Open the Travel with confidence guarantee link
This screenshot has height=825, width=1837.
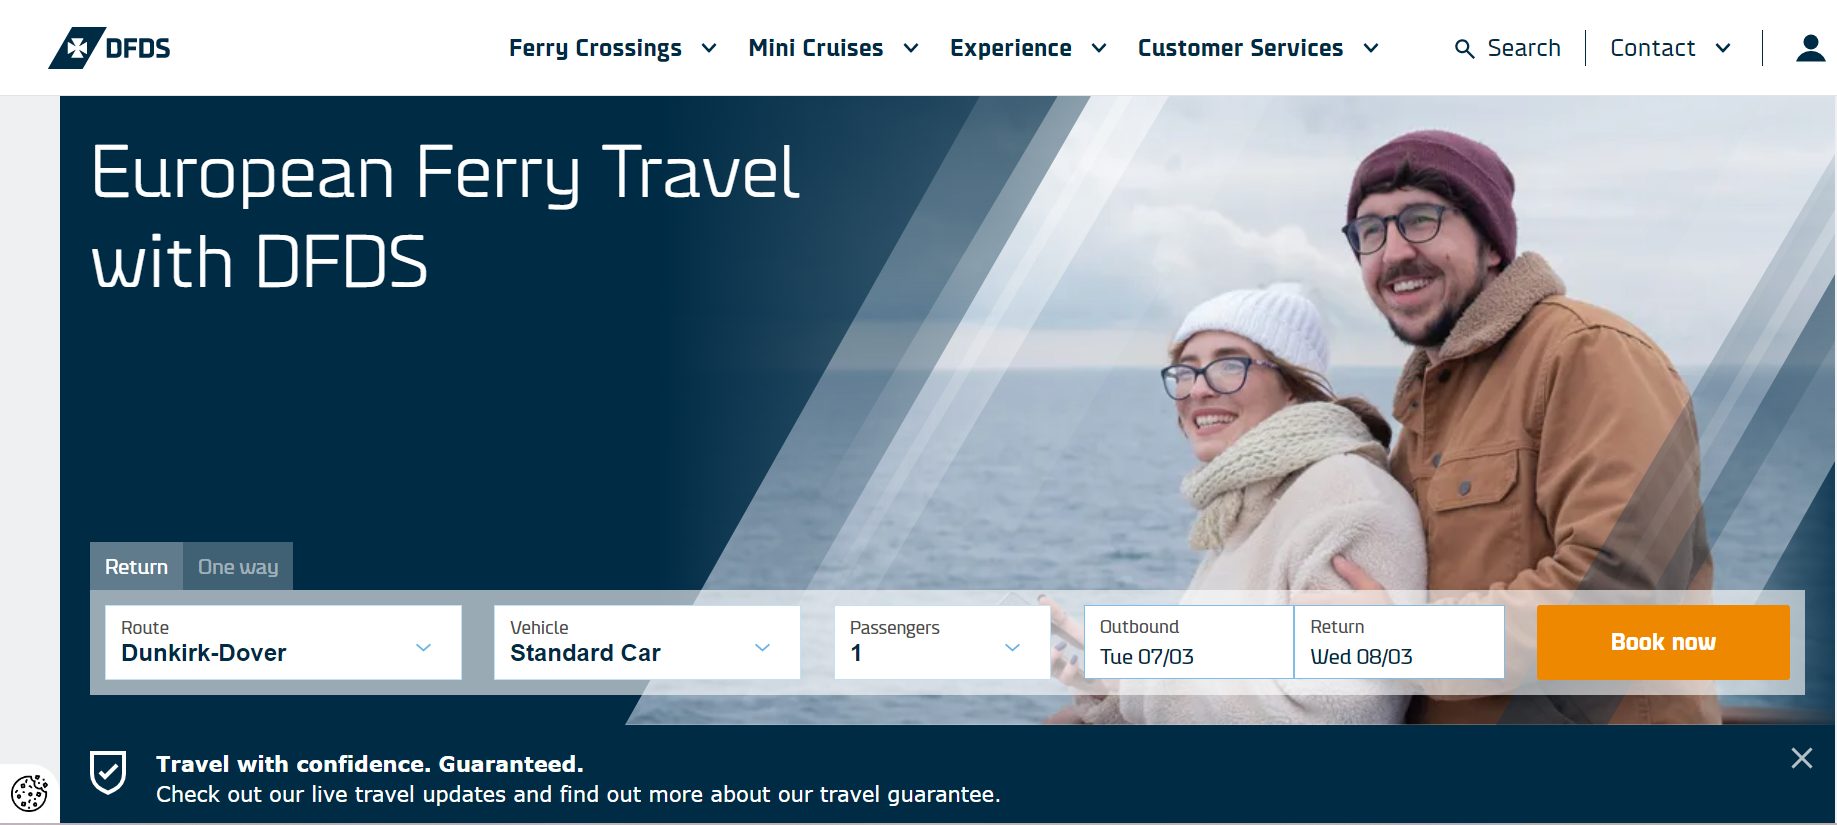tap(370, 764)
